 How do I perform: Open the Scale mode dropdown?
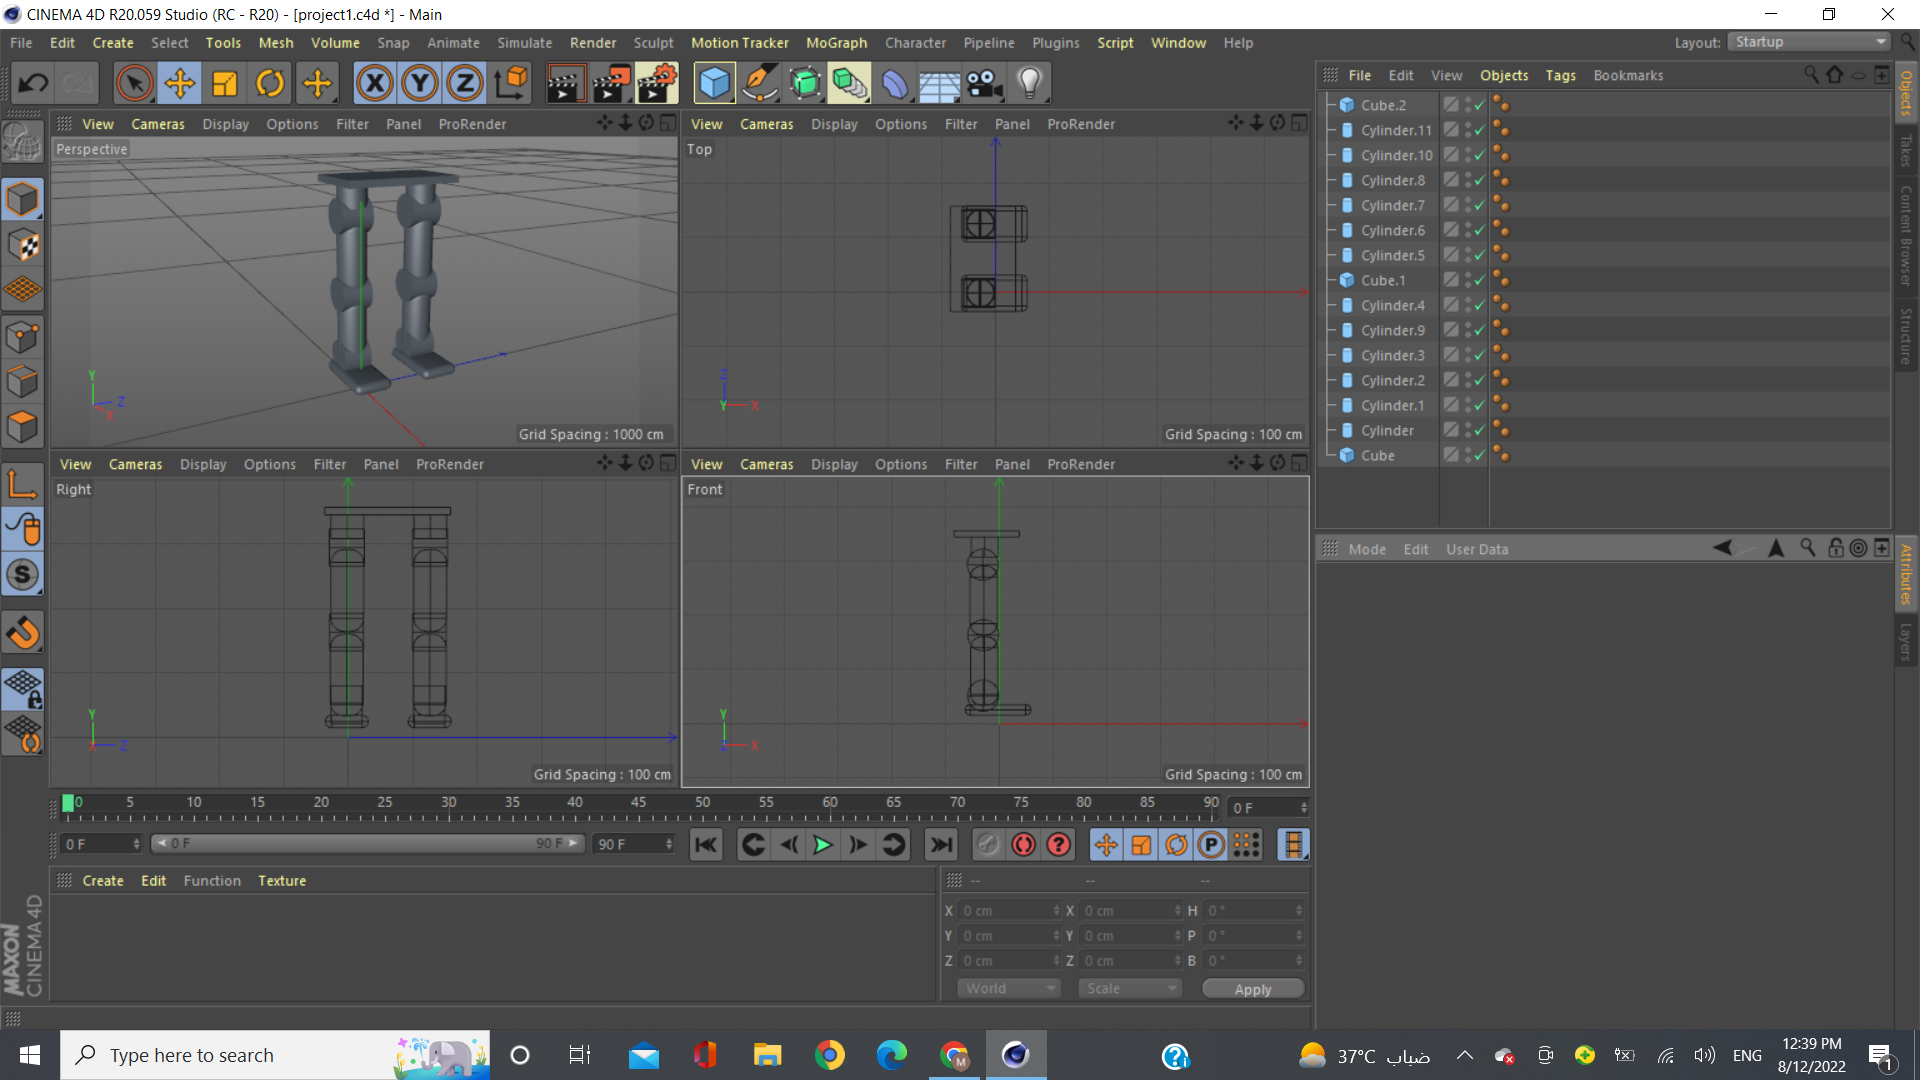pyautogui.click(x=1130, y=988)
